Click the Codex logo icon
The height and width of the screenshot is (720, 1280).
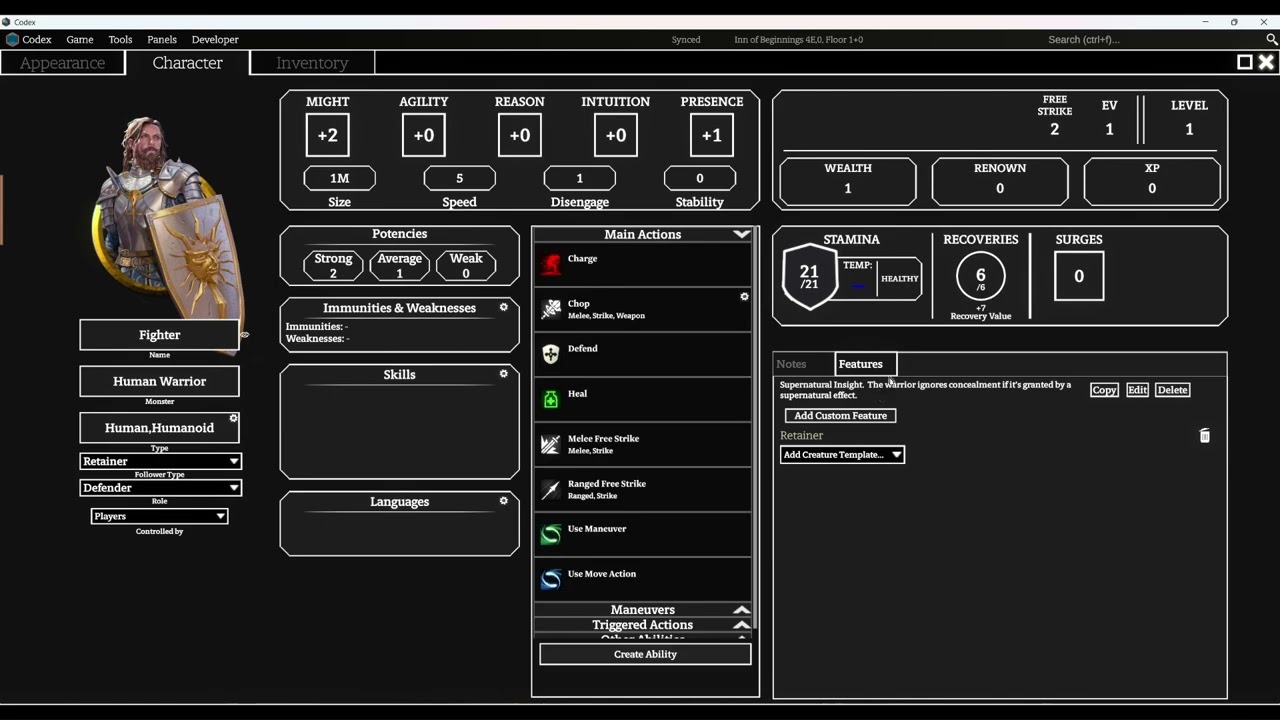coord(12,40)
